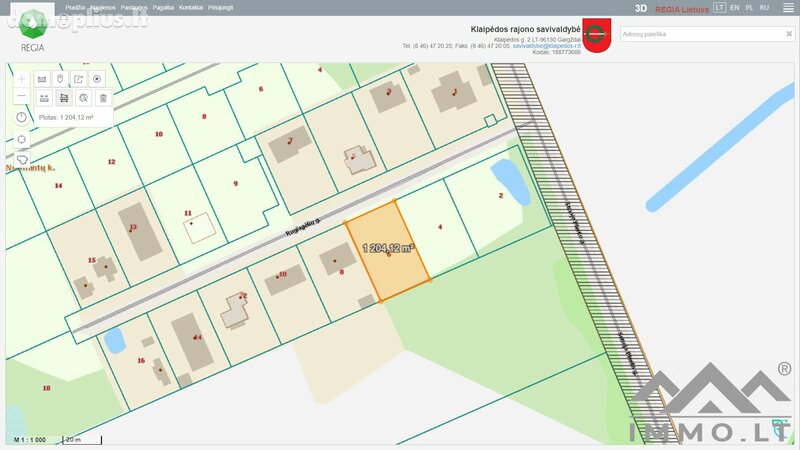
Task: Click the REGIA logo
Action: pyautogui.click(x=33, y=31)
